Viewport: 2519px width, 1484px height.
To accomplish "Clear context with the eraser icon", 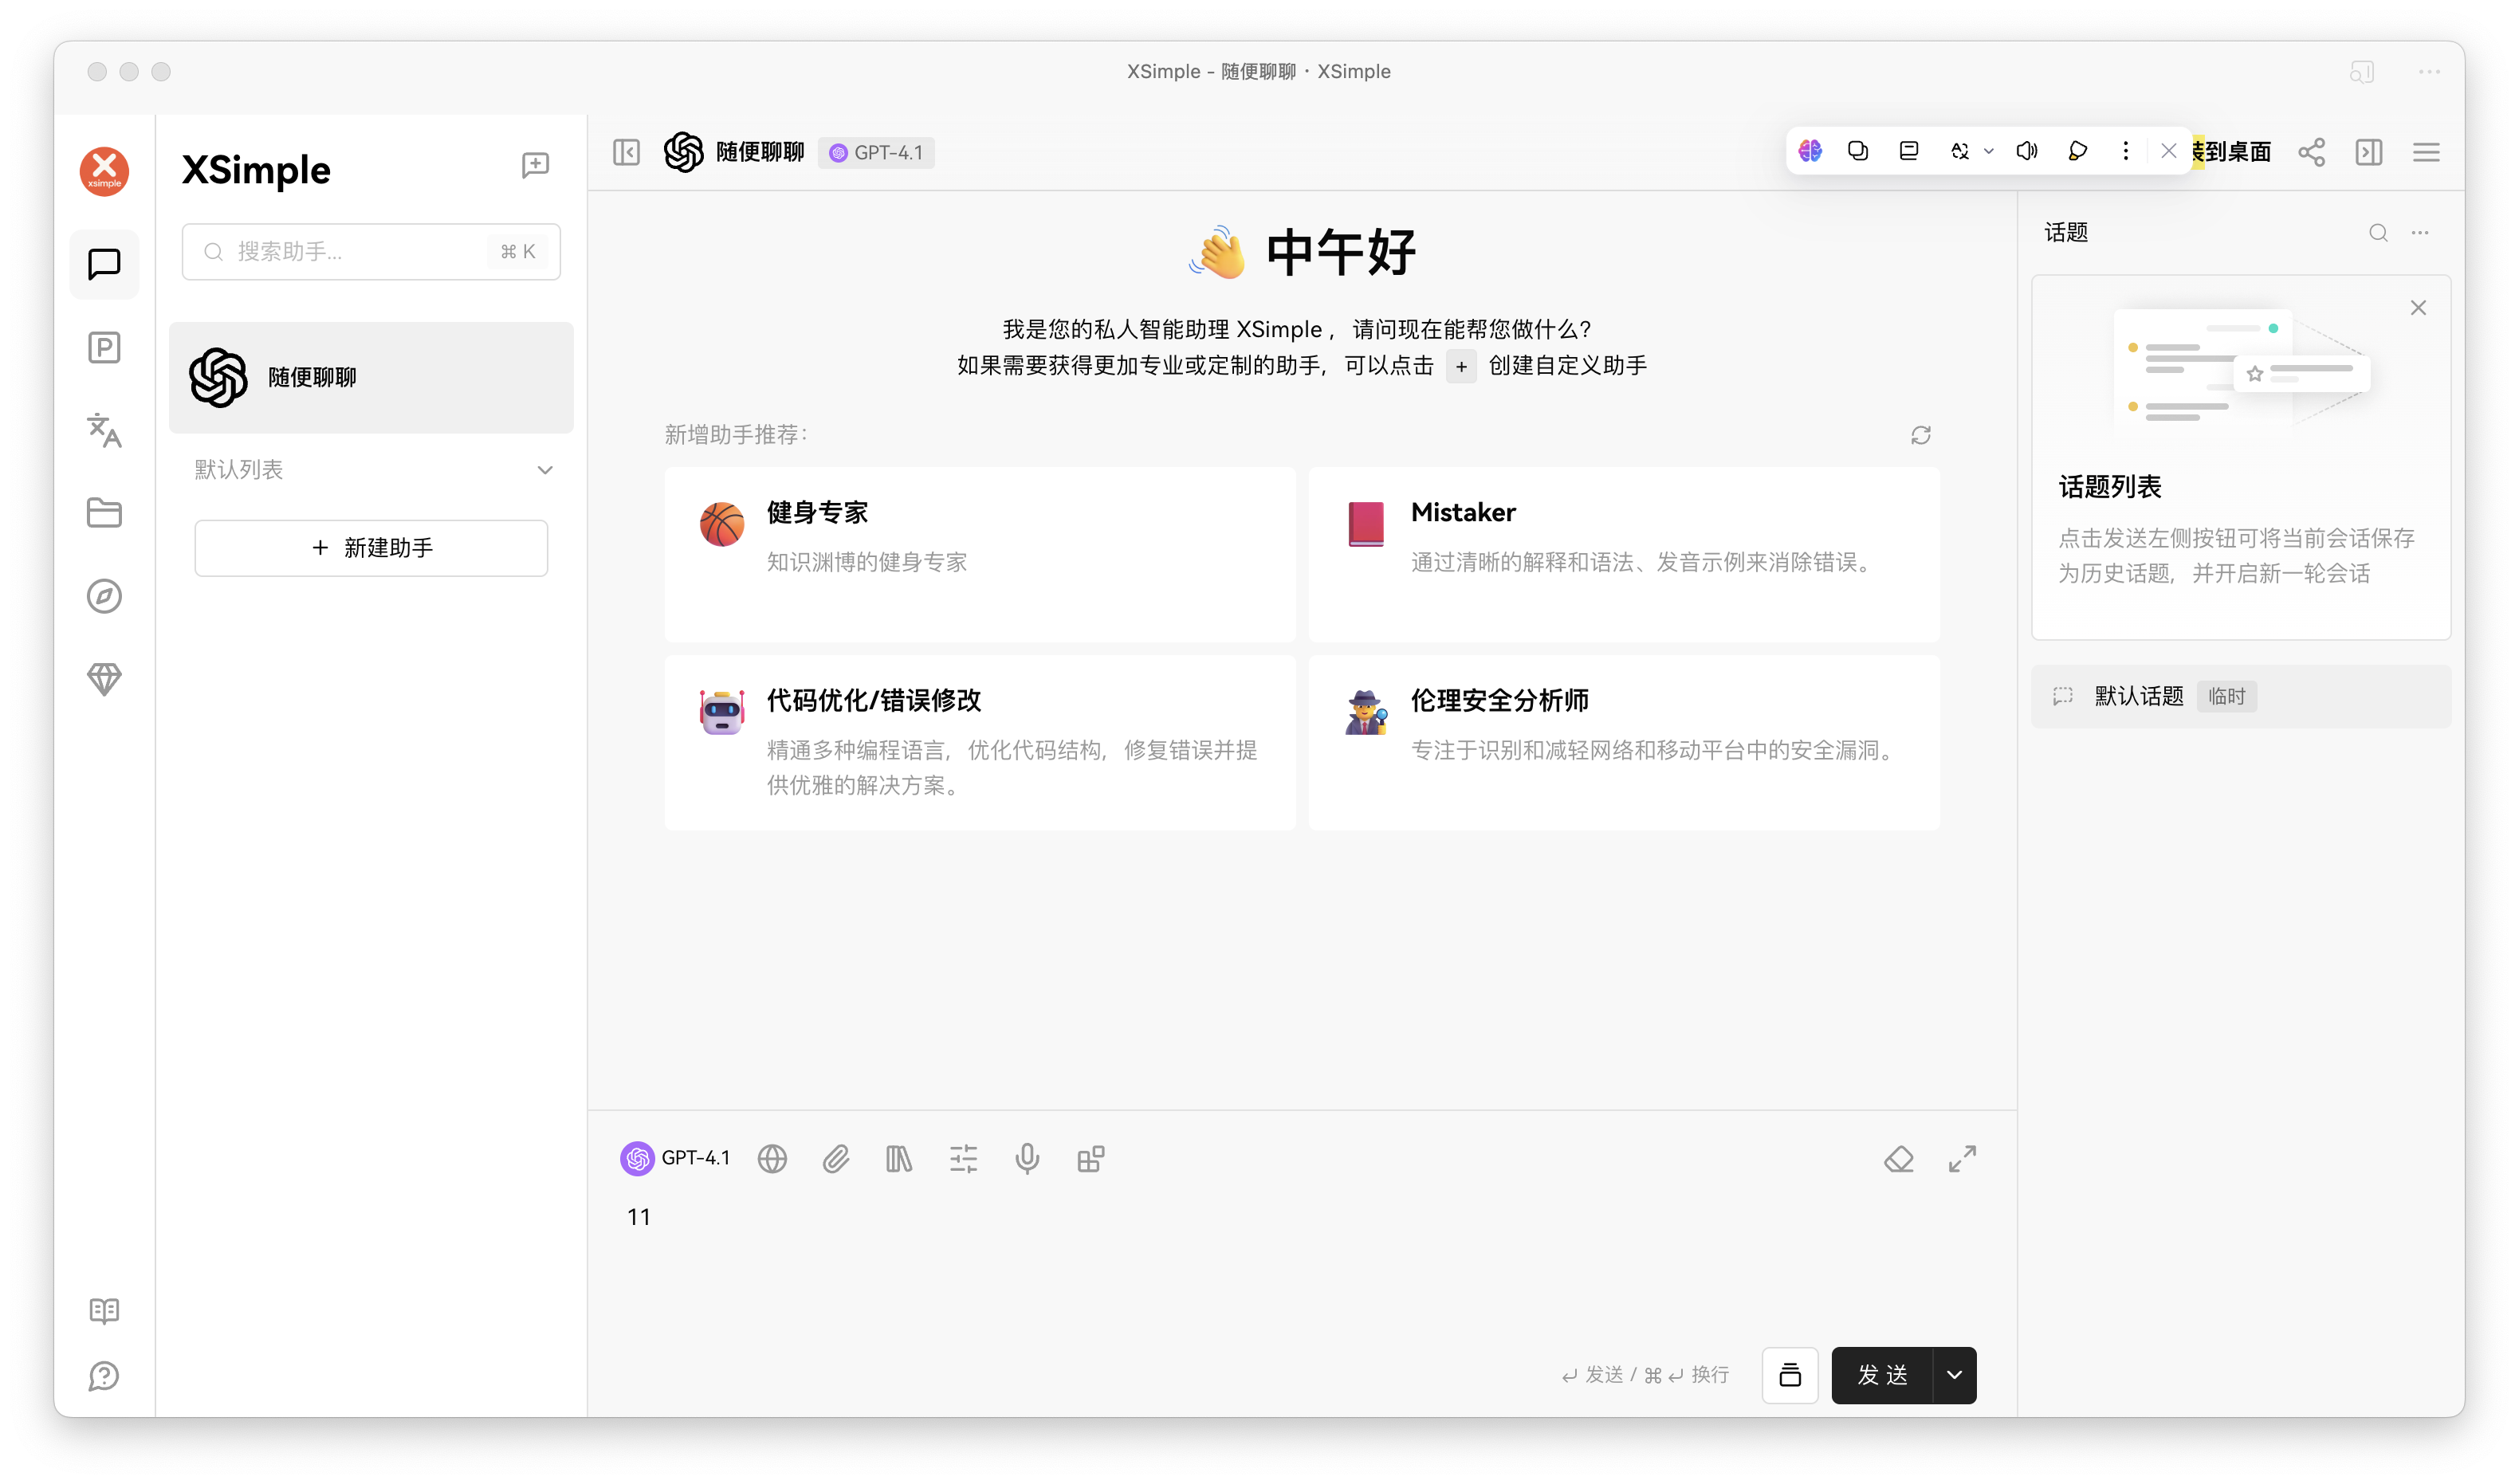I will click(1899, 1158).
